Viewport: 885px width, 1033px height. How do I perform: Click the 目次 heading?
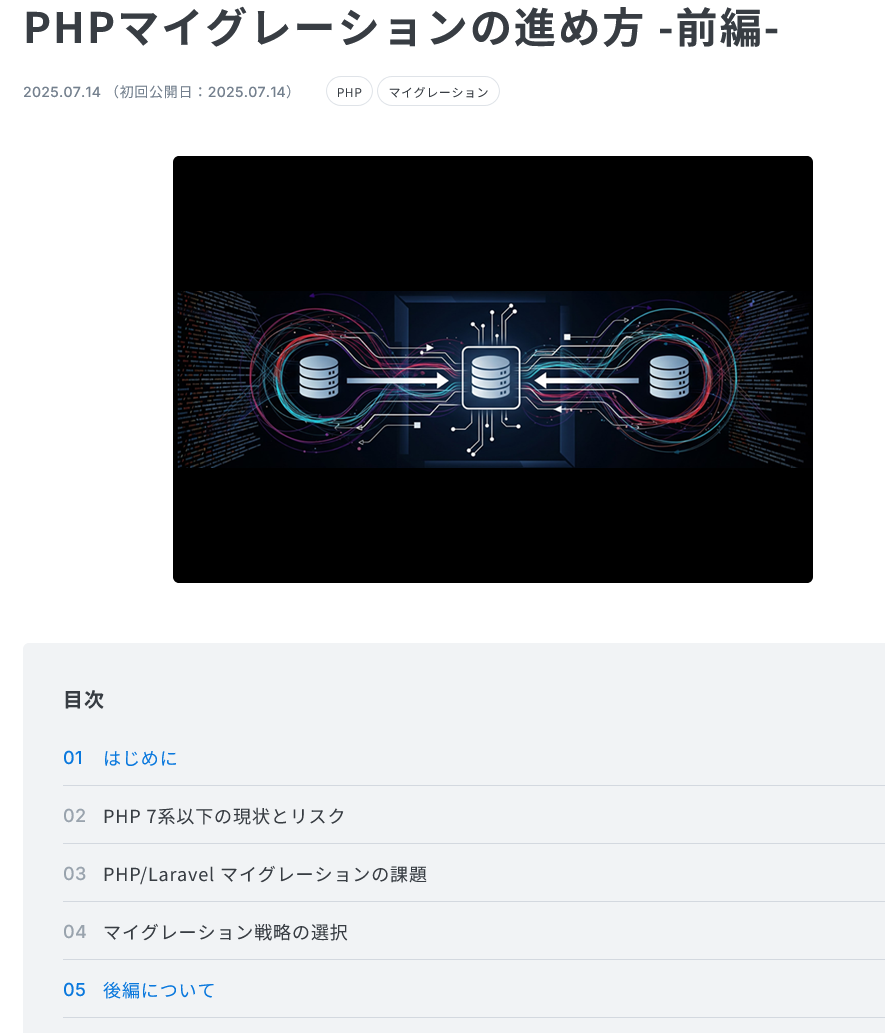tap(84, 699)
